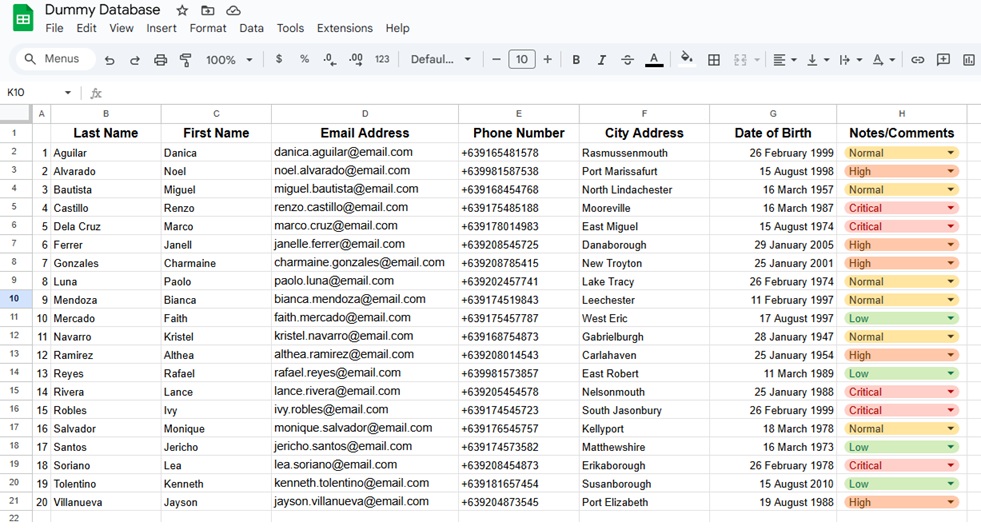The image size is (981, 530).
Task: Toggle italic formatting
Action: point(601,60)
